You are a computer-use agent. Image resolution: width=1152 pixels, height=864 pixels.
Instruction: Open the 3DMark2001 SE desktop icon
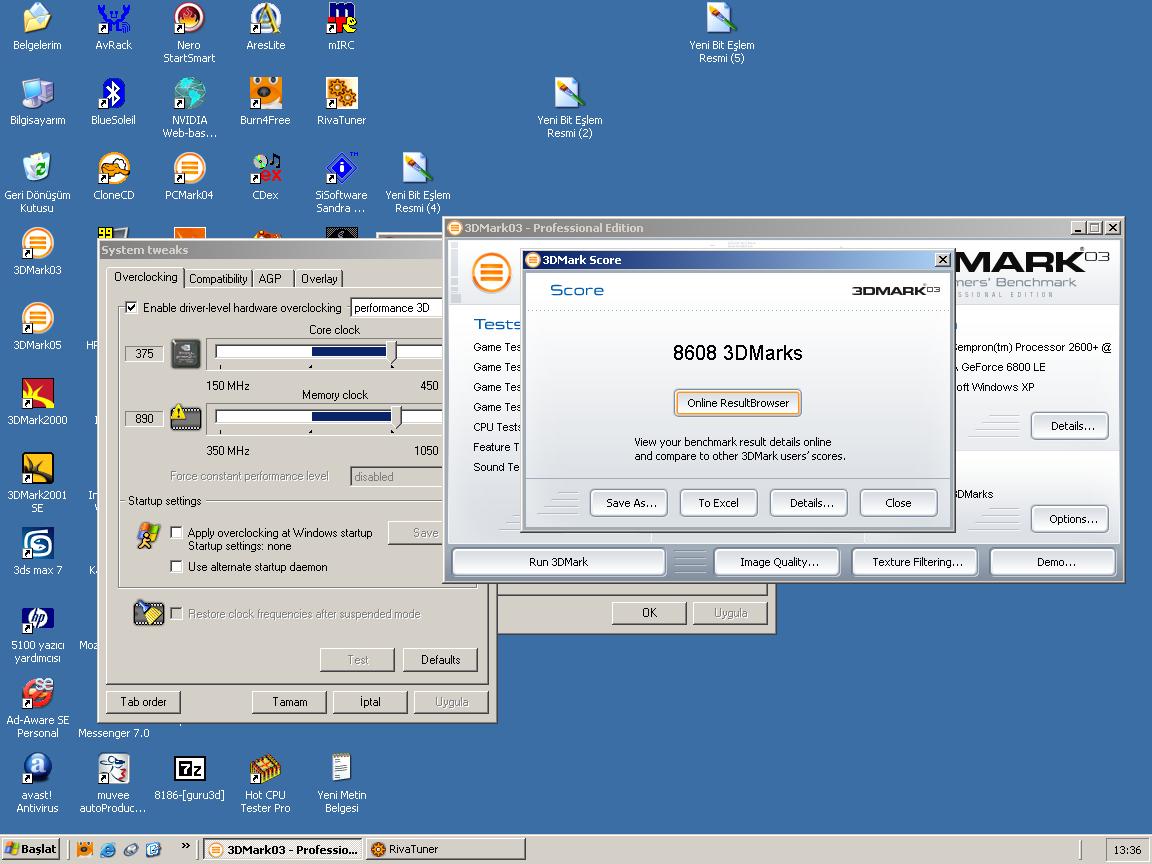[37, 470]
